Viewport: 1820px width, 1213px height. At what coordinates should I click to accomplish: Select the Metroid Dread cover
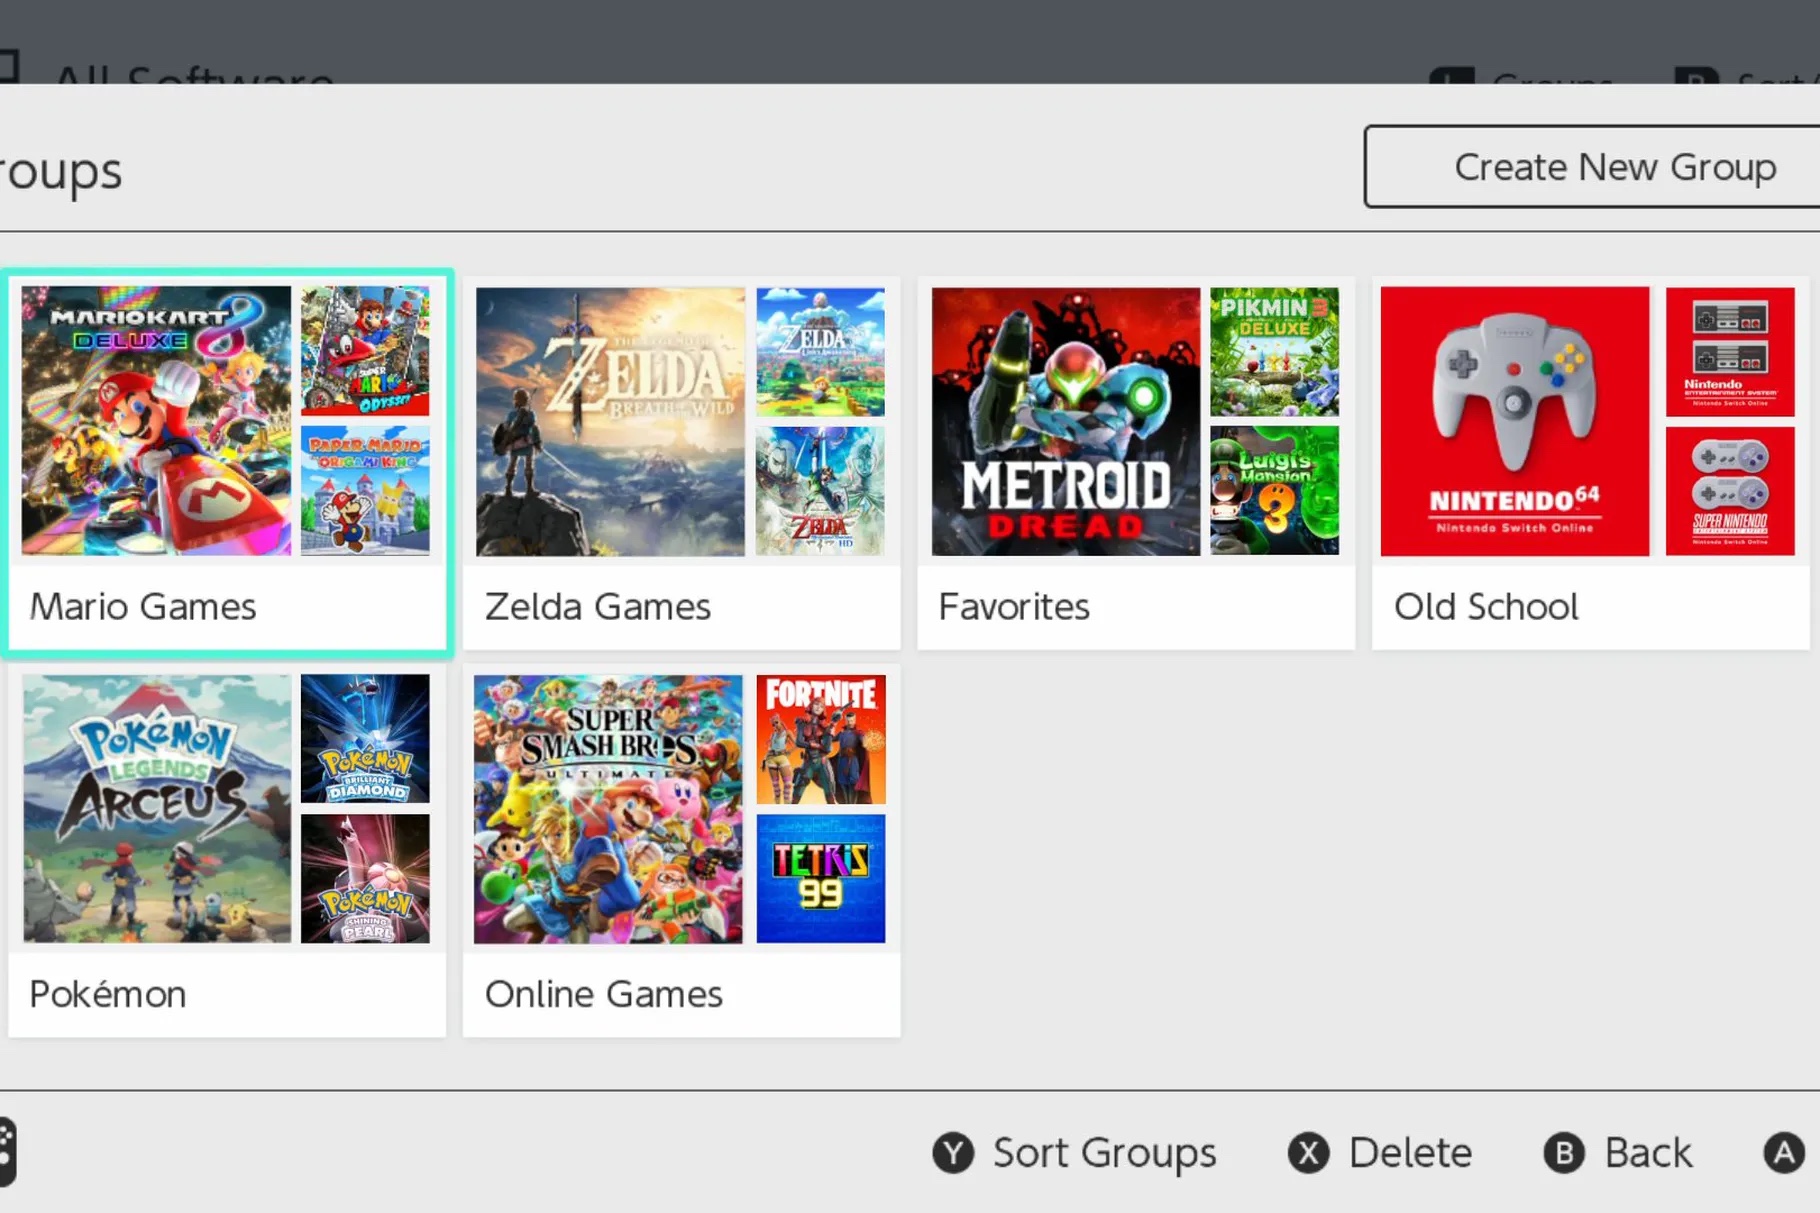[x=1066, y=421]
